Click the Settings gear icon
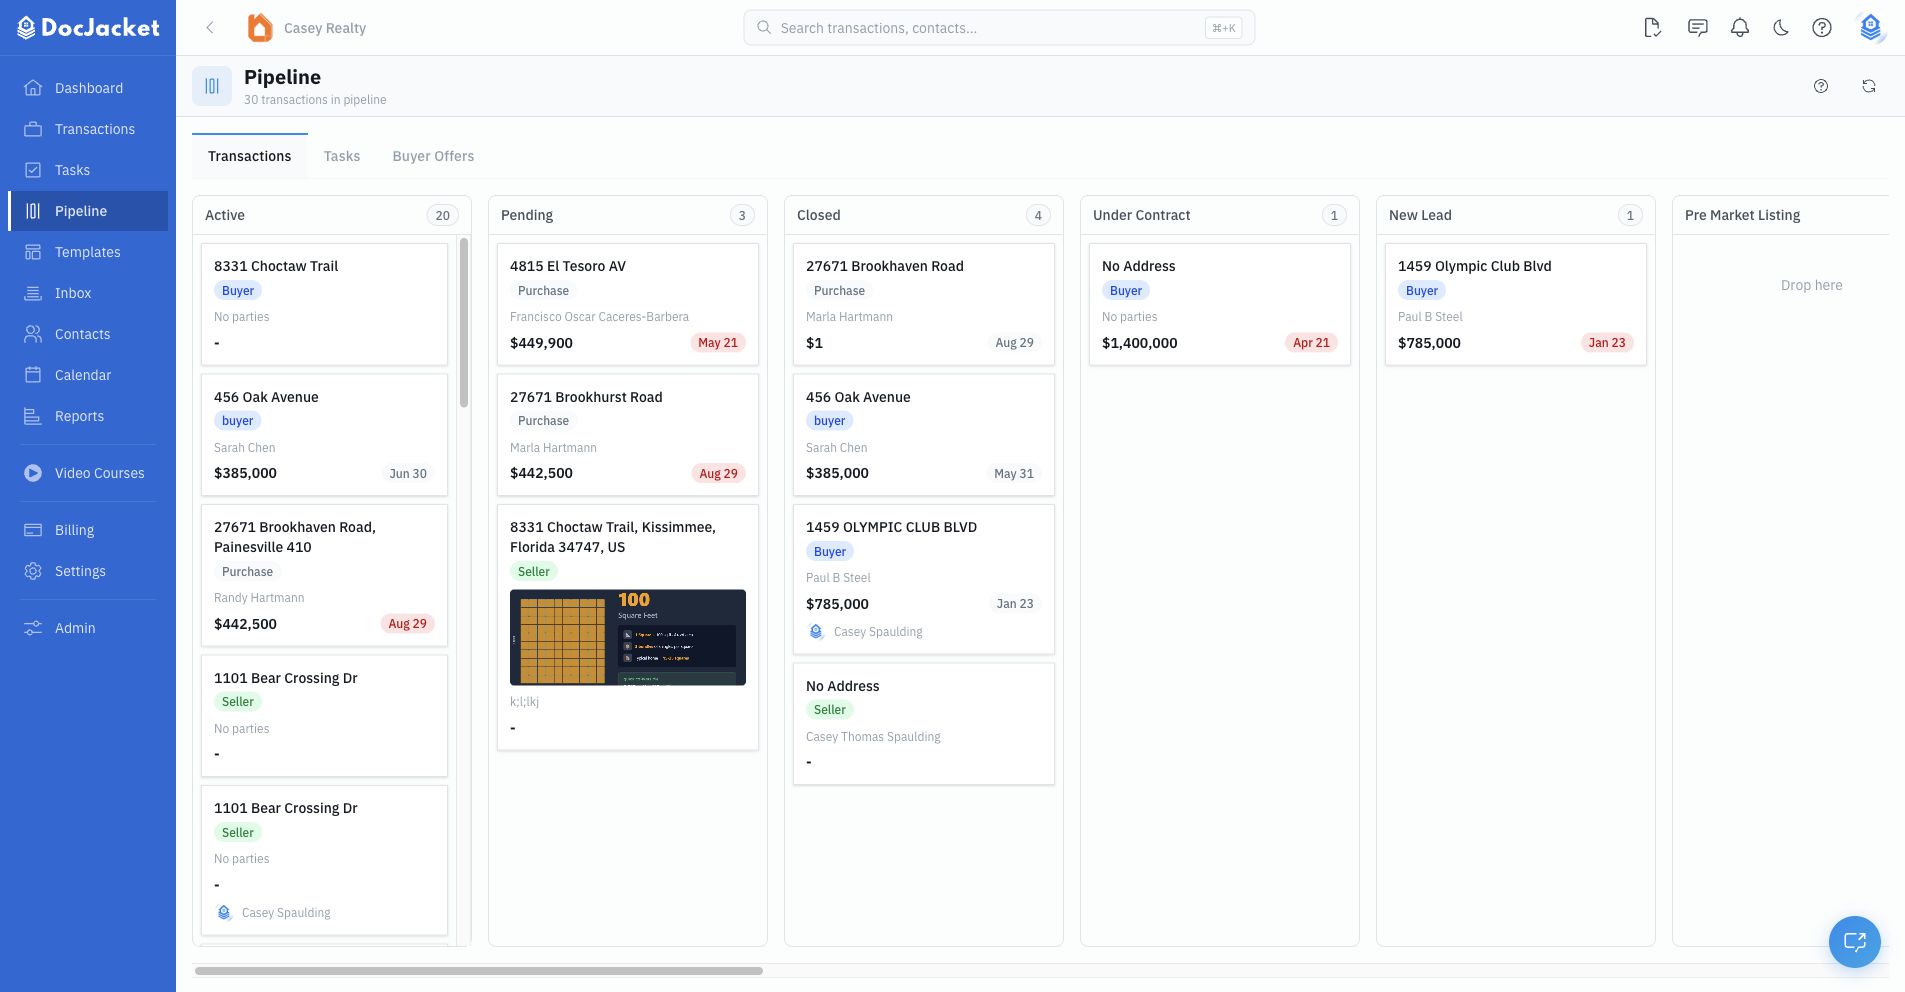The width and height of the screenshot is (1905, 992). (x=33, y=571)
